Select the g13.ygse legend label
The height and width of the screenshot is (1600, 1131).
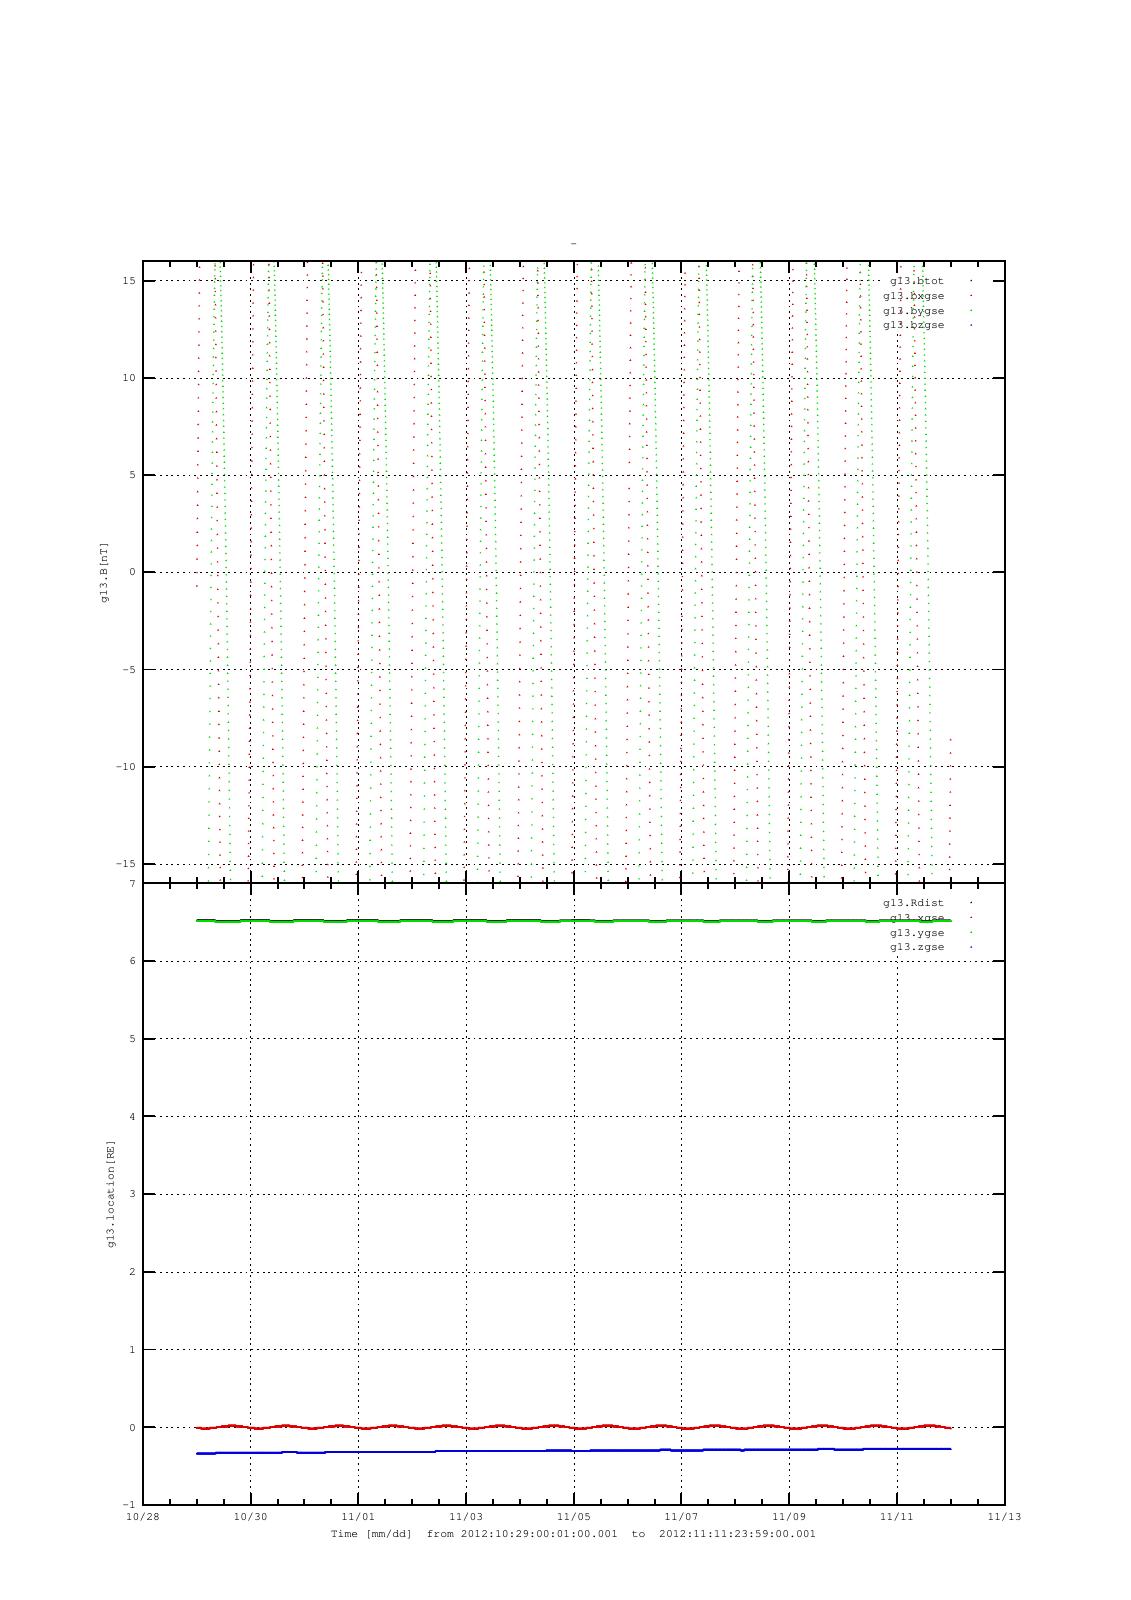[x=917, y=933]
